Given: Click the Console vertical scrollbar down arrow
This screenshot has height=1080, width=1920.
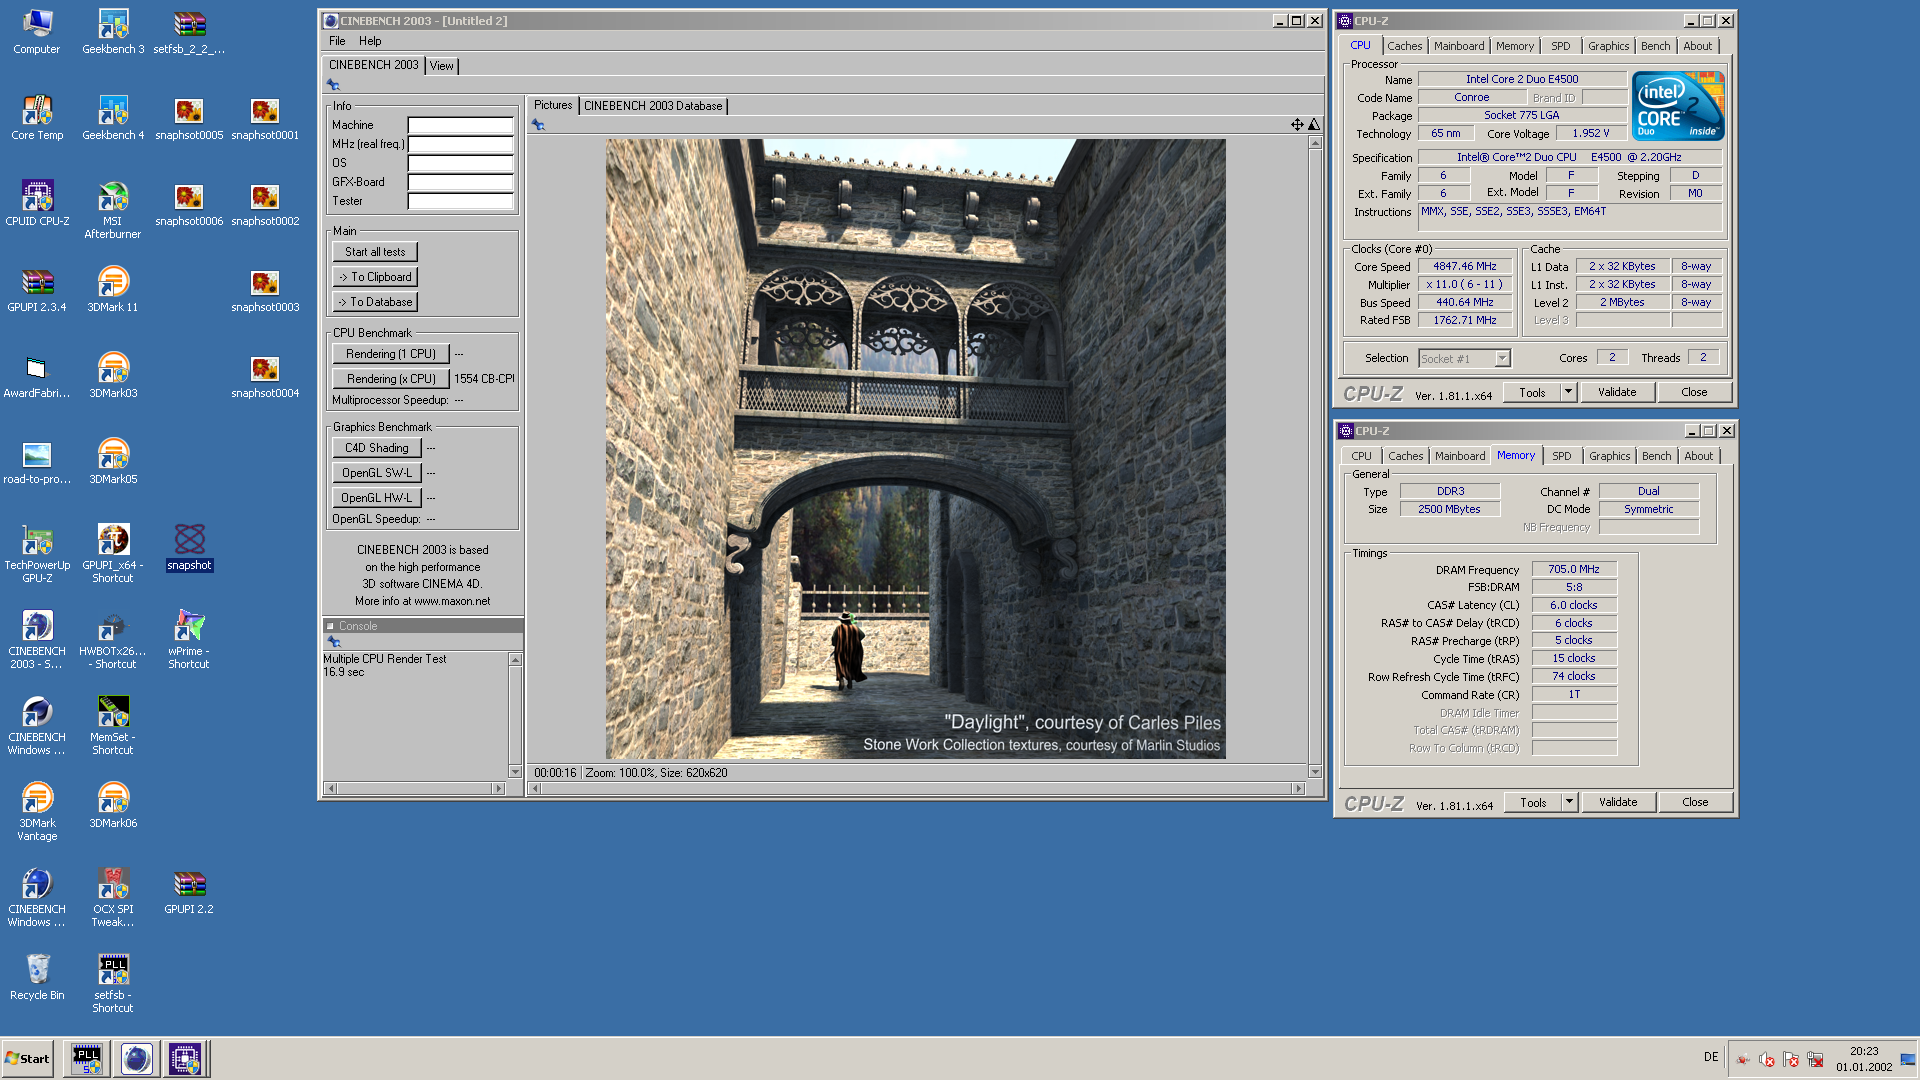Looking at the screenshot, I should [x=516, y=771].
